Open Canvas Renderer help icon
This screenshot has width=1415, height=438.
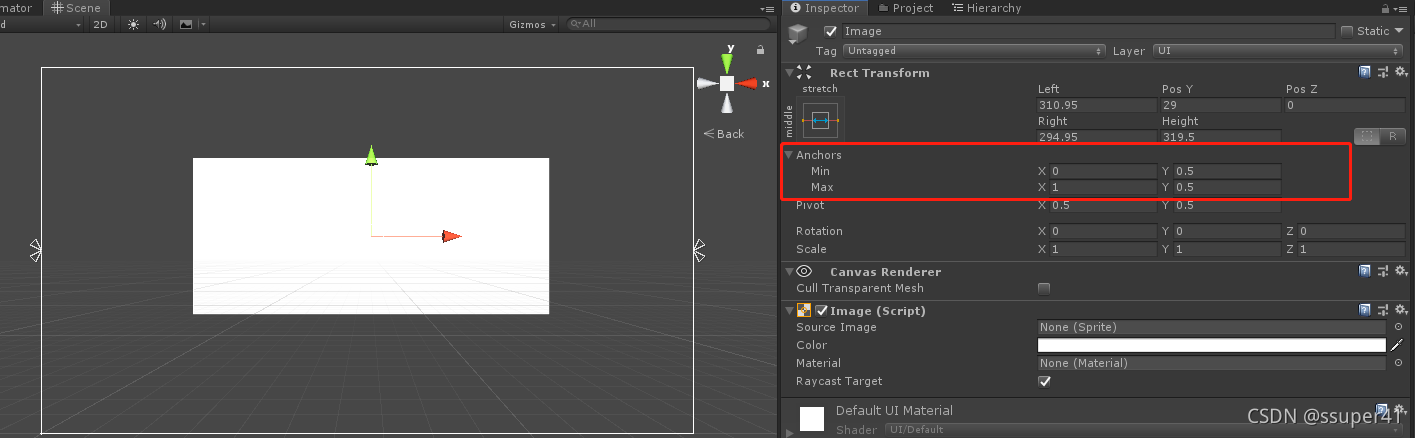(1365, 271)
